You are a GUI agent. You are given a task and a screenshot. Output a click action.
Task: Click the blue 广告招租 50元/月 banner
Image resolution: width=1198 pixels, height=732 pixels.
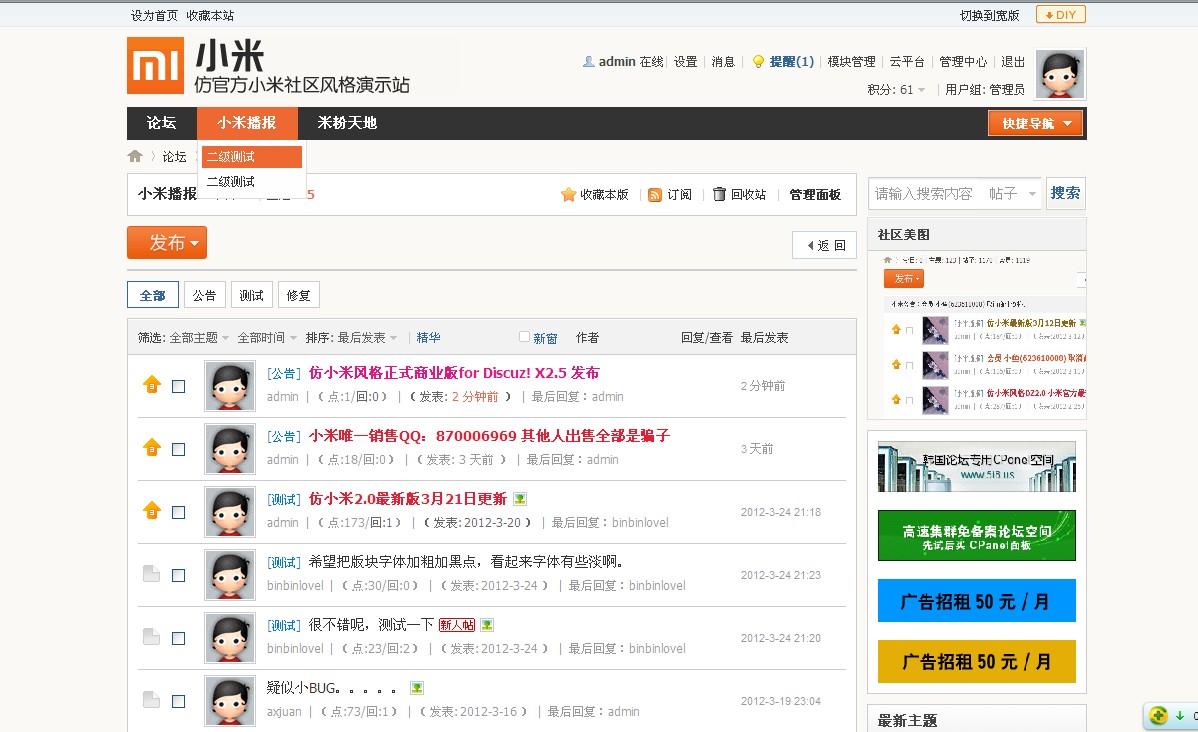pyautogui.click(x=976, y=601)
